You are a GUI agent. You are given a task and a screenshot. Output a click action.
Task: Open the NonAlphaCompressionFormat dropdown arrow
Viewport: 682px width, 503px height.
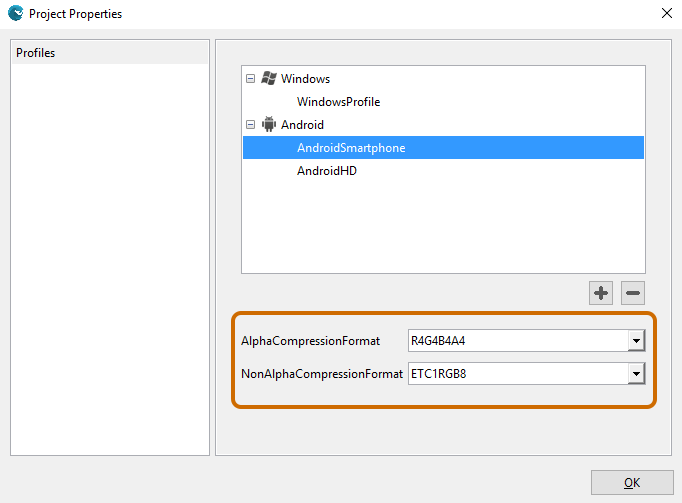636,374
